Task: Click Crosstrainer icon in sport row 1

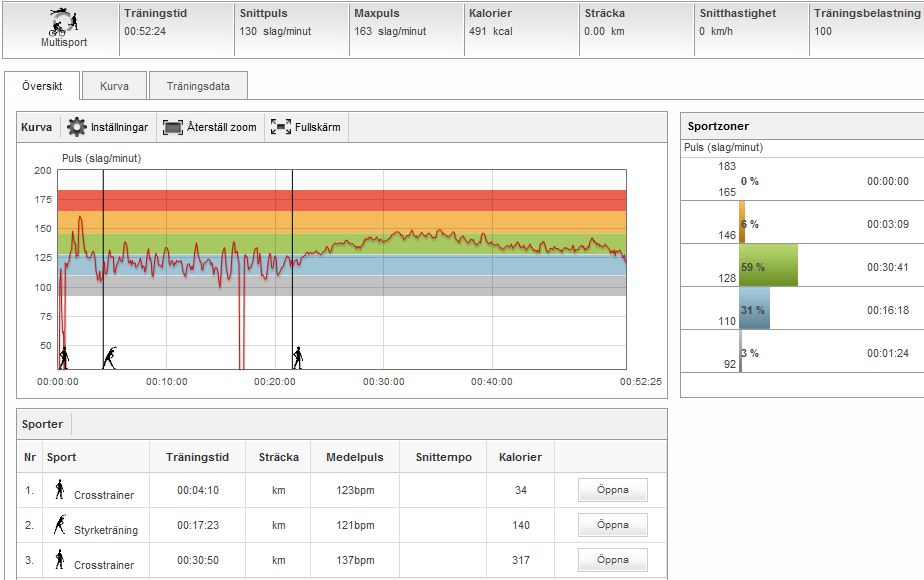Action: tap(60, 489)
